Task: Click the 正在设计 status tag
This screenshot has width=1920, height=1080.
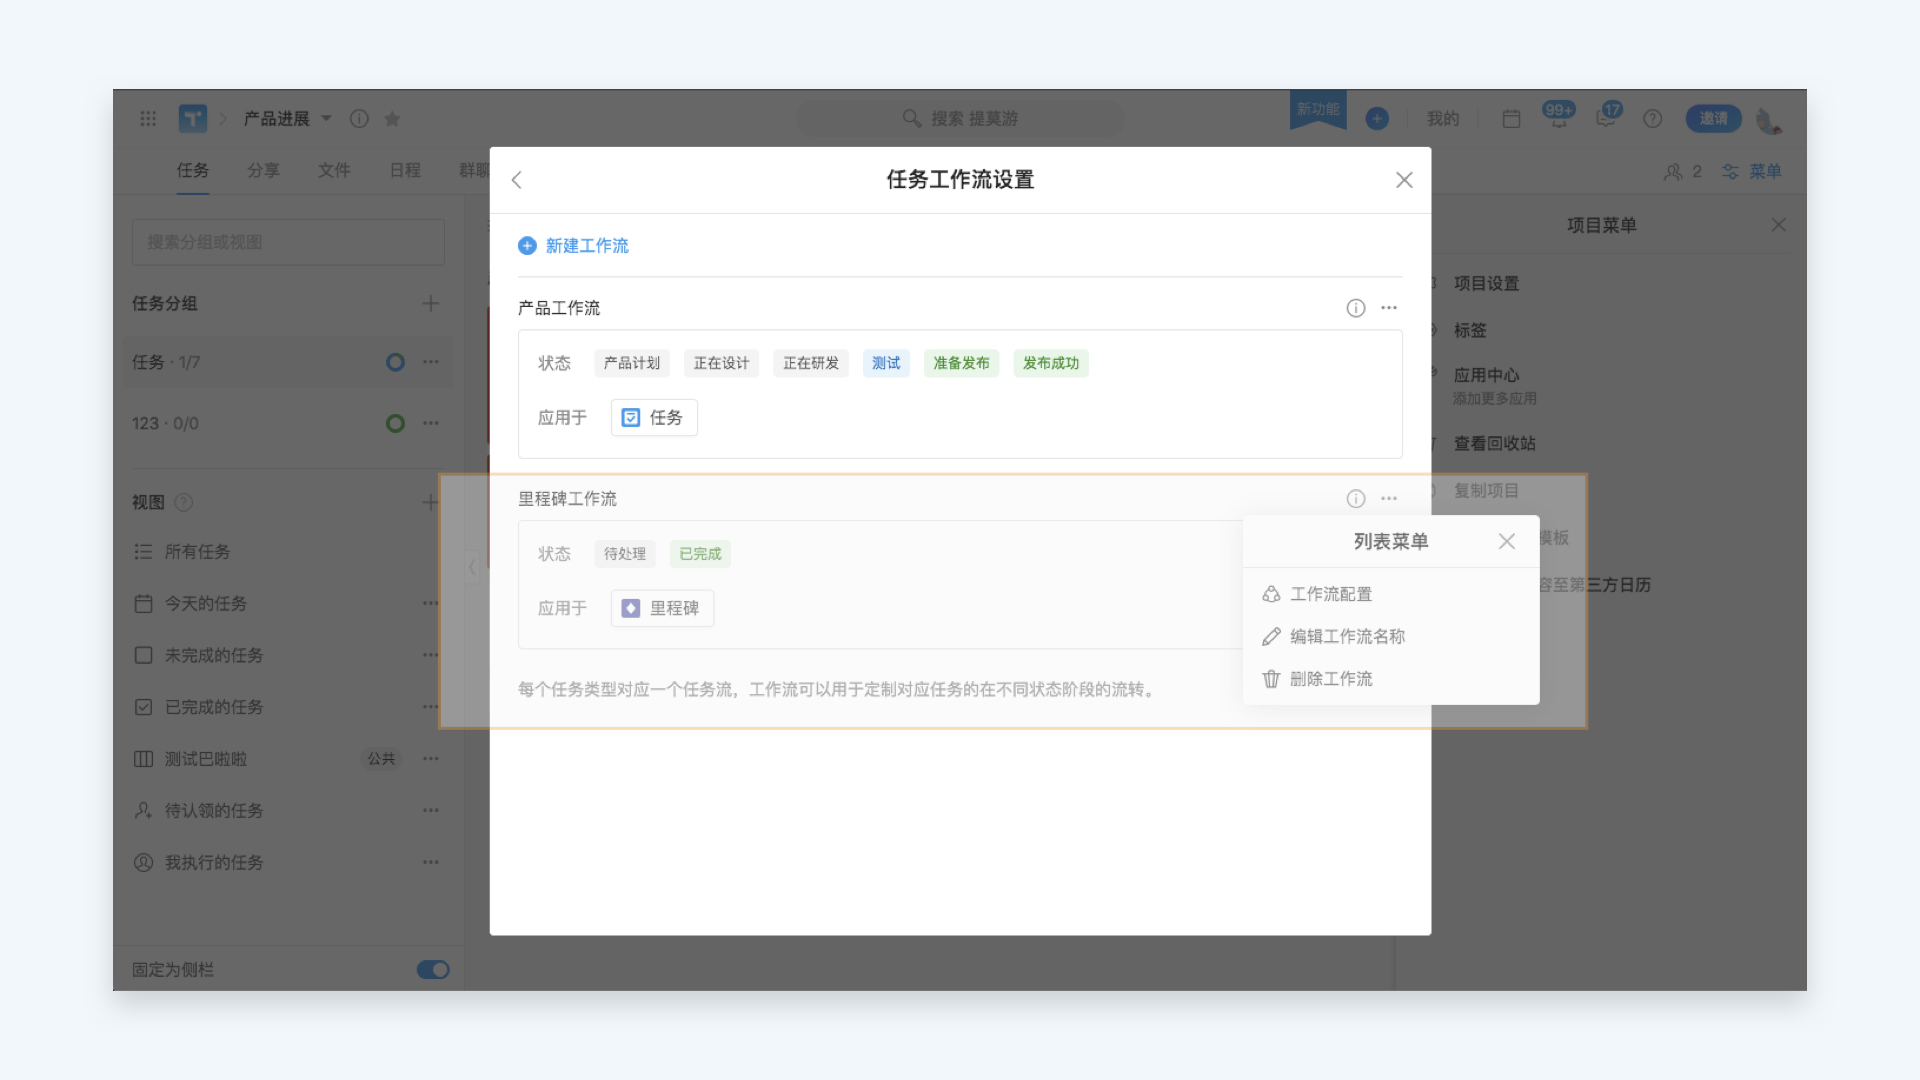Action: point(721,363)
